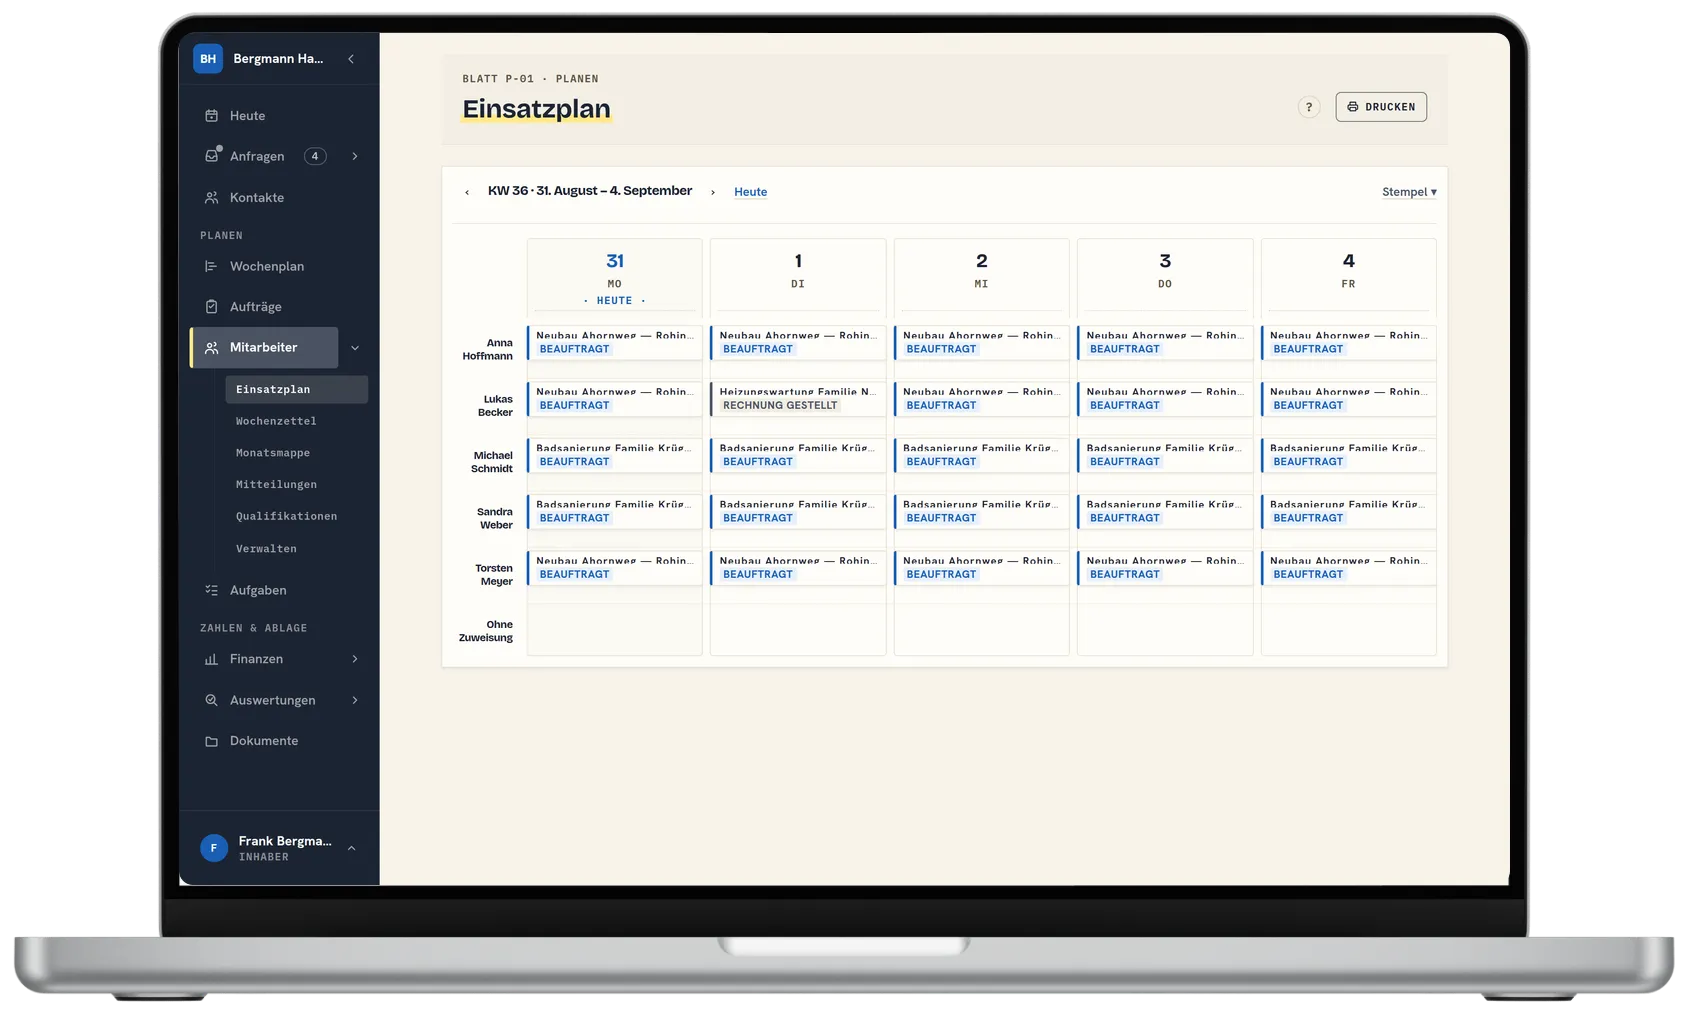
Task: Open Anfragen via its inbox icon
Action: 211,156
